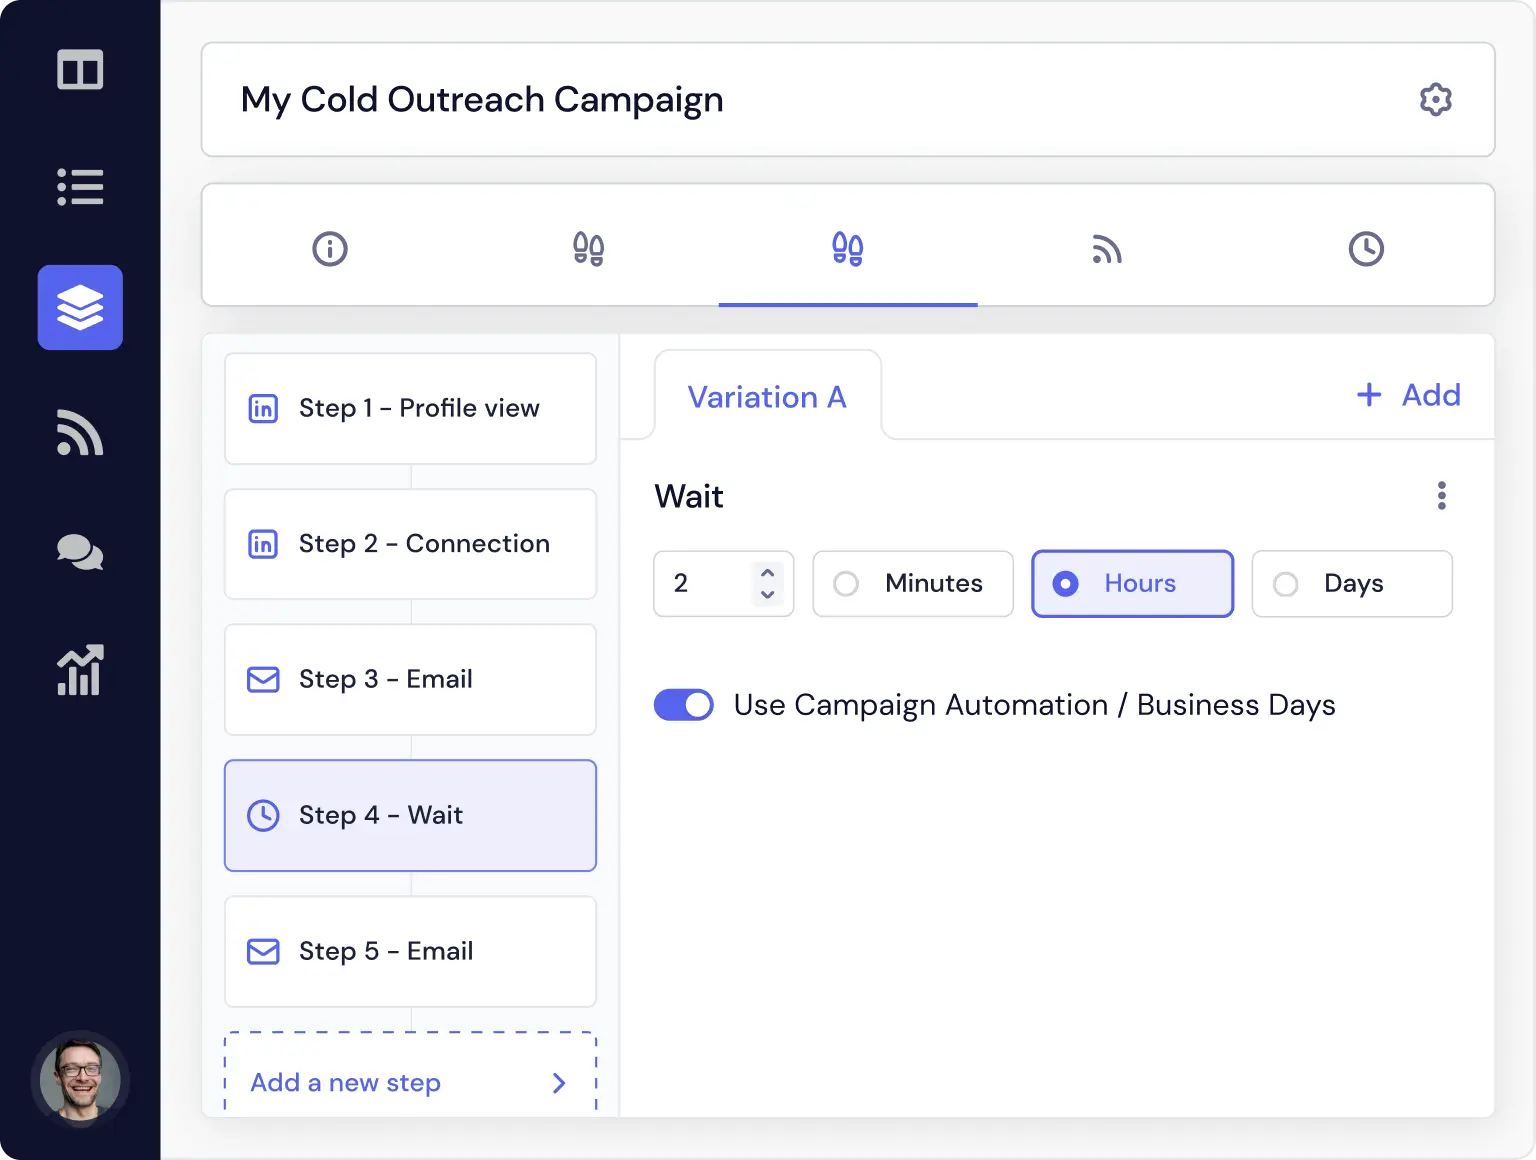Image resolution: width=1536 pixels, height=1160 pixels.
Task: Toggle Use Campaign Automation / Business Days
Action: [x=684, y=705]
